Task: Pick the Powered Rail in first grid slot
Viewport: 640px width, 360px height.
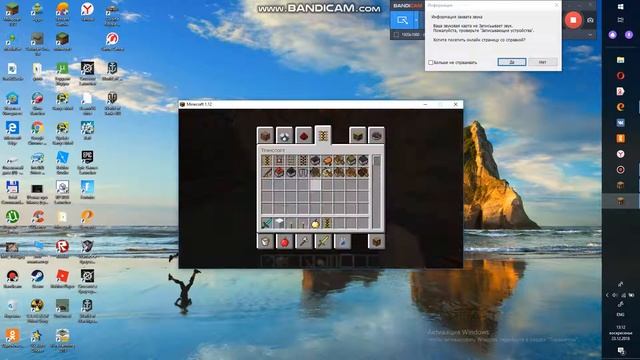Action: (267, 160)
